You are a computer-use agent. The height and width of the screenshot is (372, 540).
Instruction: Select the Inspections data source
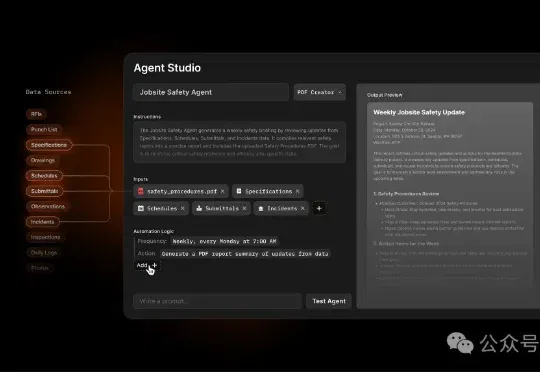click(45, 237)
